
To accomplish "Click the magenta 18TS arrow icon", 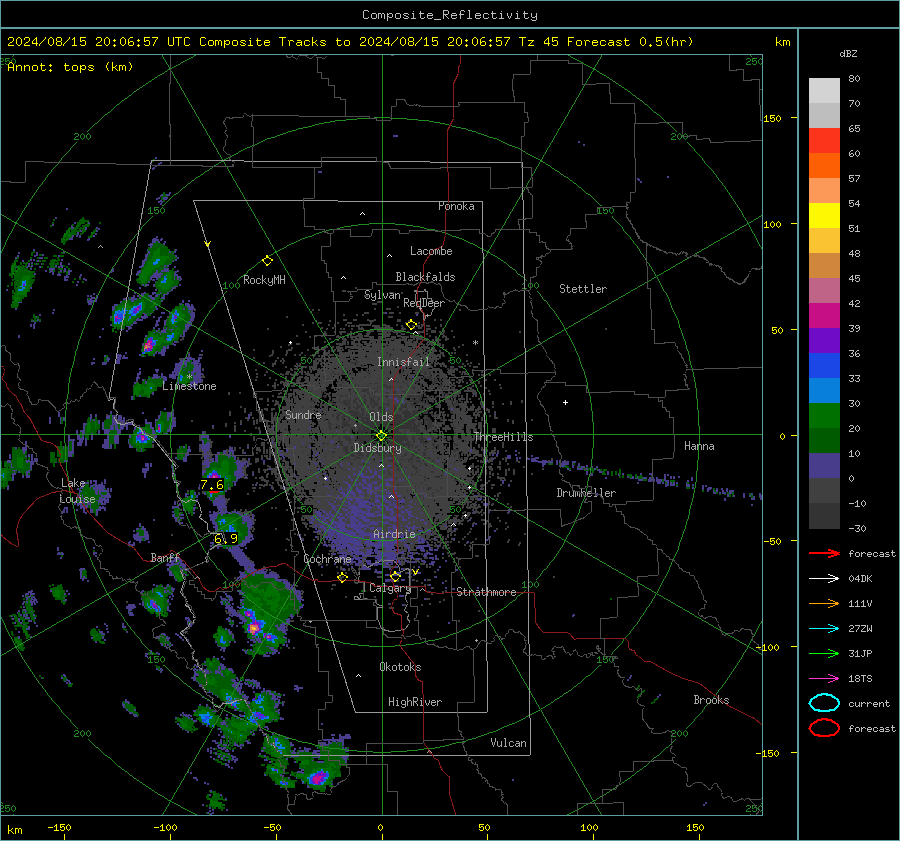I will coord(824,679).
